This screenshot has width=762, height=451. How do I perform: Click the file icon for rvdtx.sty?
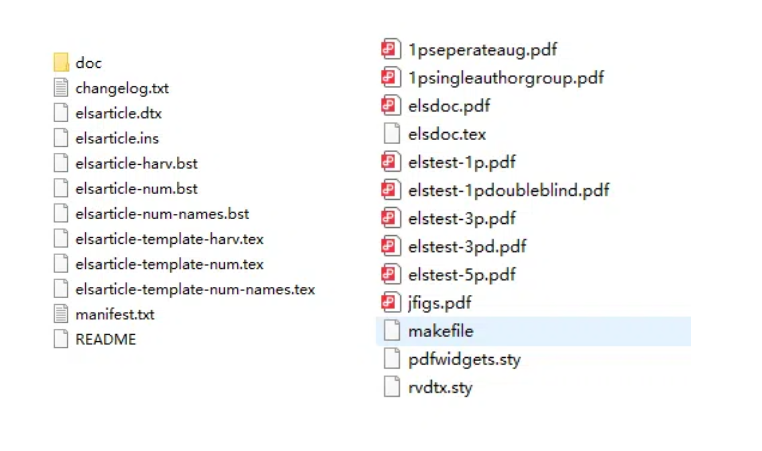click(390, 387)
